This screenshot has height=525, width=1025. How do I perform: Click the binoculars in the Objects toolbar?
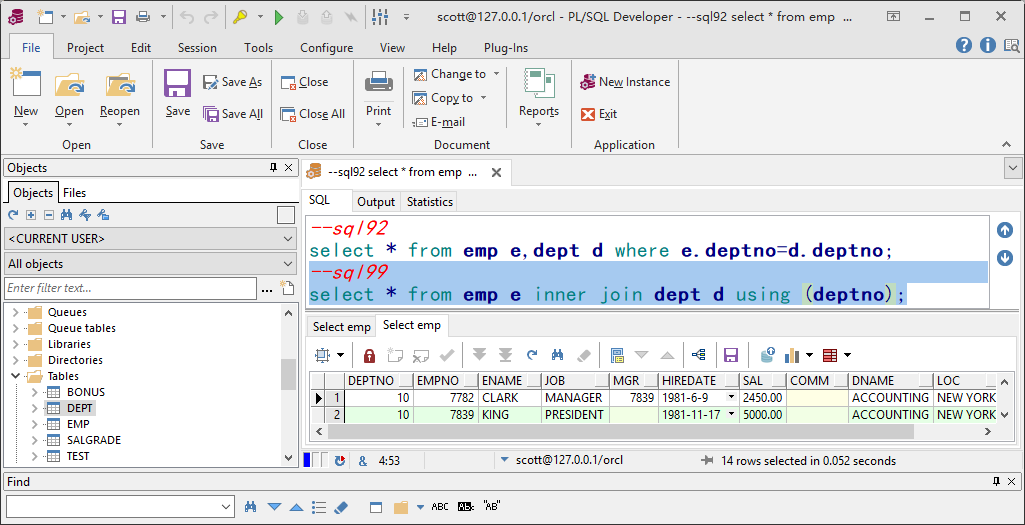[66, 214]
